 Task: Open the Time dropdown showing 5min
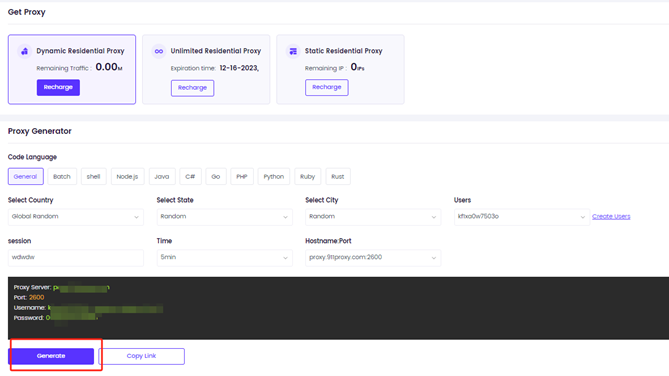pyautogui.click(x=224, y=258)
